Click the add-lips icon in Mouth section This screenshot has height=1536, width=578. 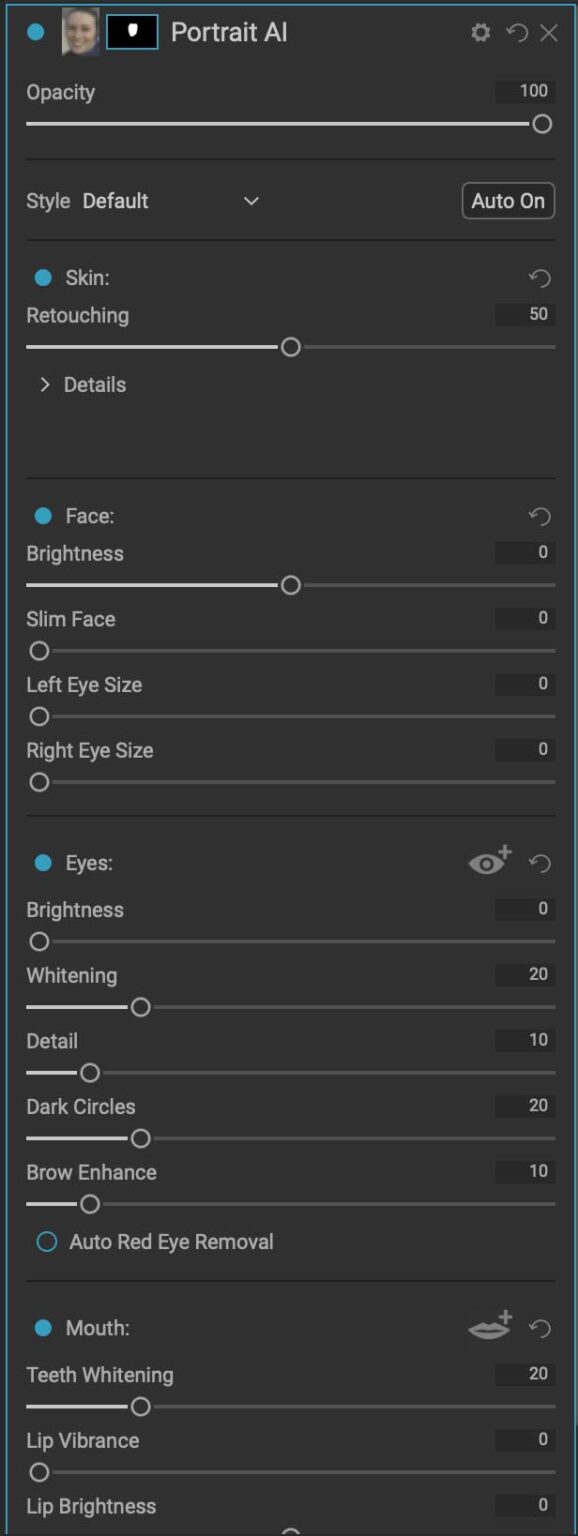487,1327
